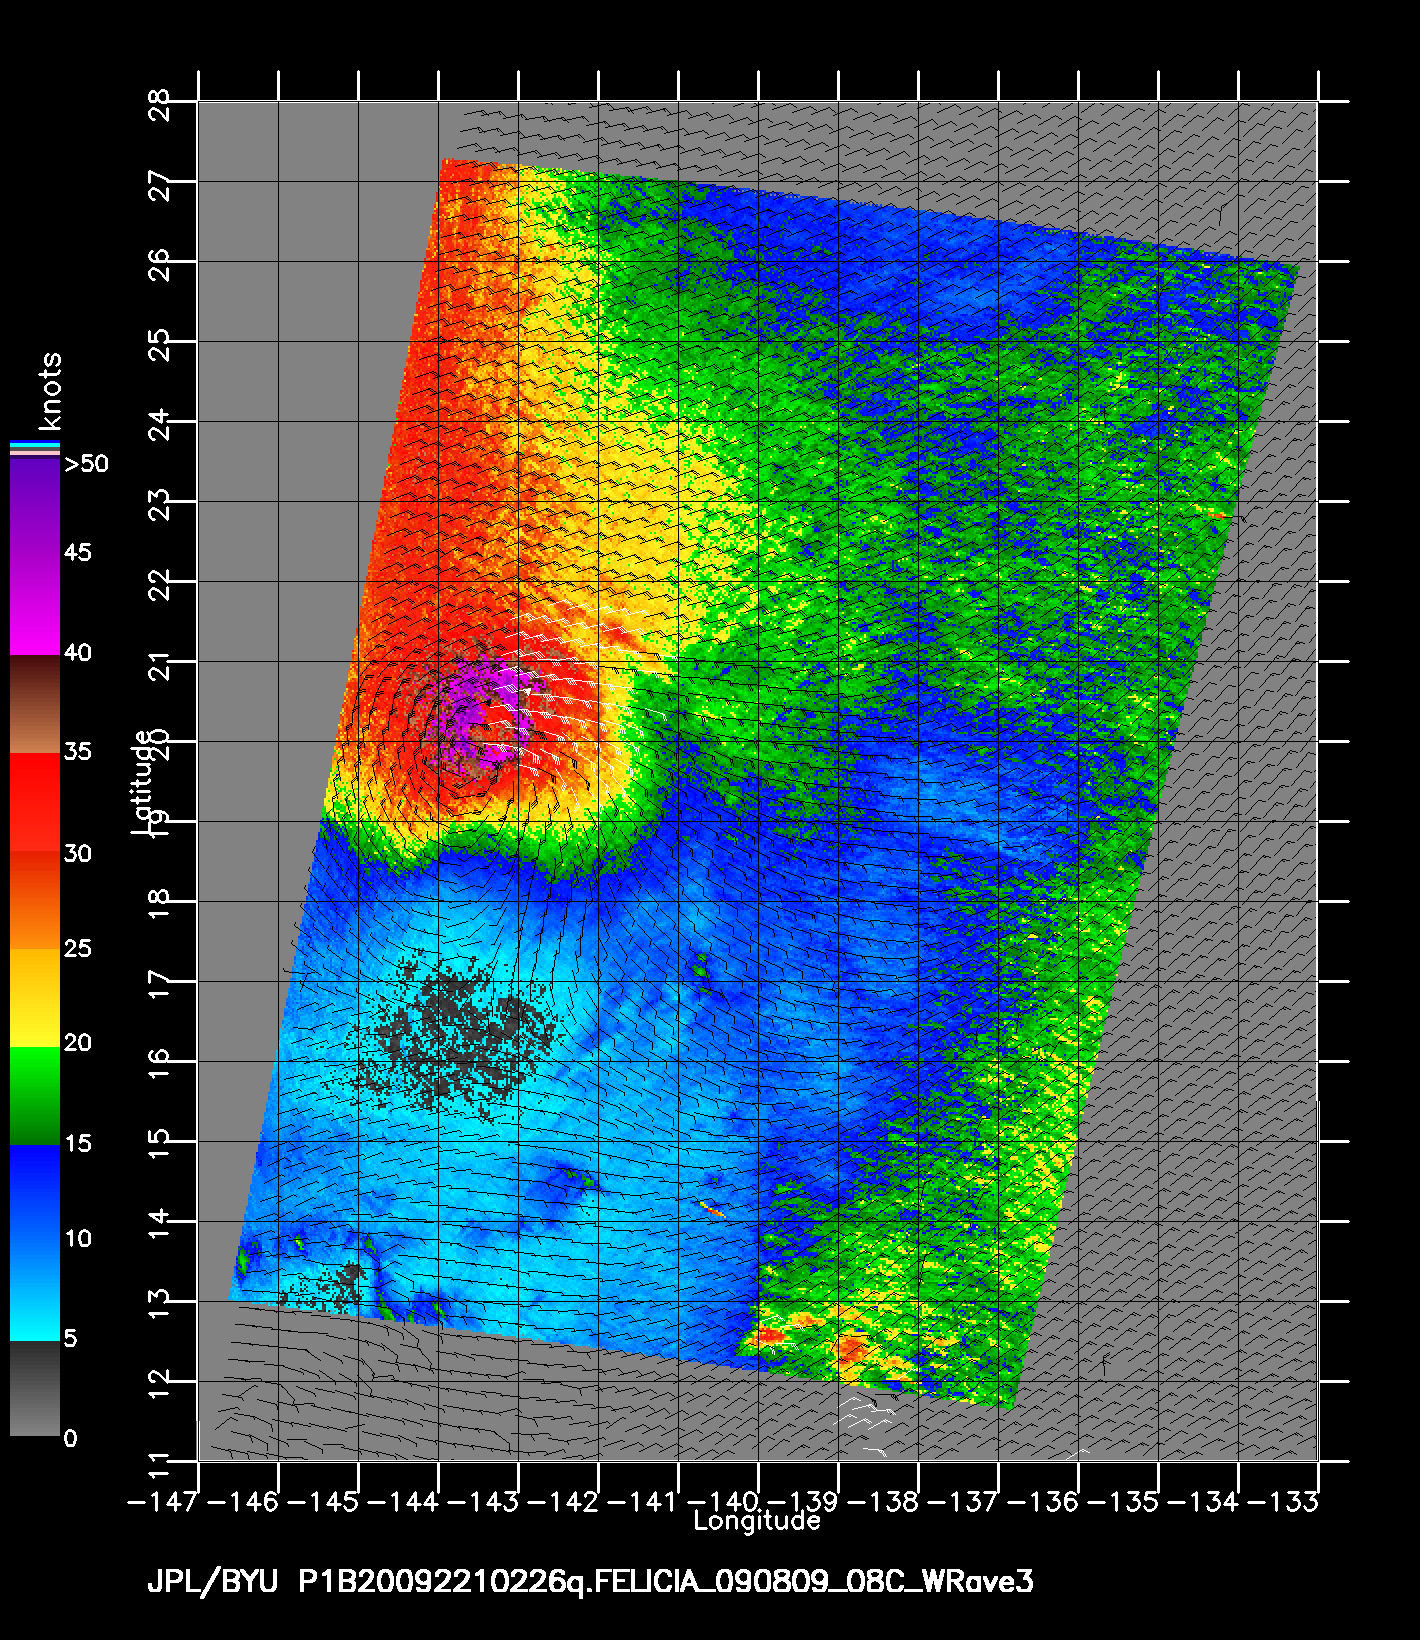This screenshot has width=1420, height=1640.
Task: Click the latitude tick label '13'
Action: click(x=159, y=1305)
